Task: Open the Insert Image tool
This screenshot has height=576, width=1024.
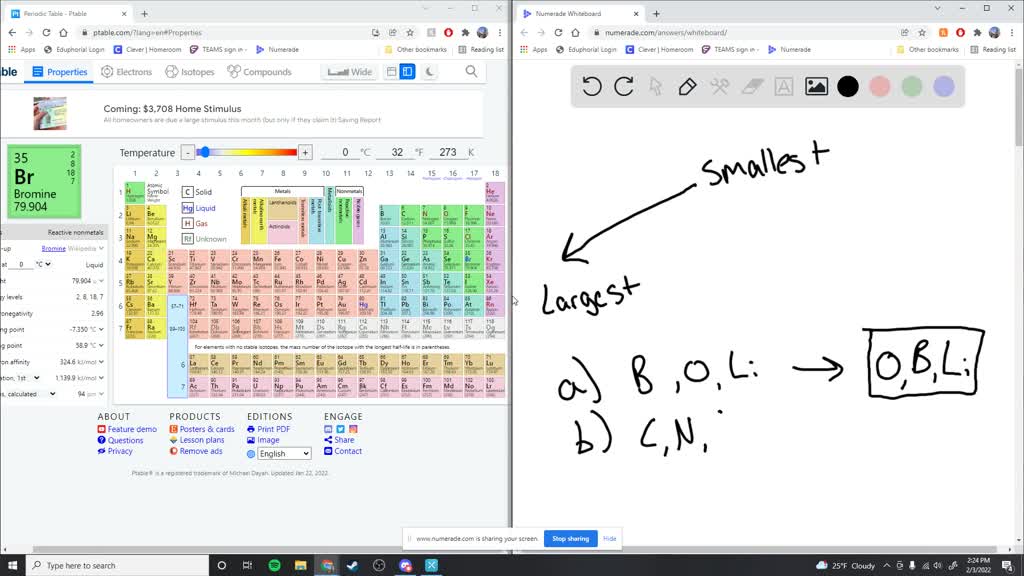Action: (x=816, y=87)
